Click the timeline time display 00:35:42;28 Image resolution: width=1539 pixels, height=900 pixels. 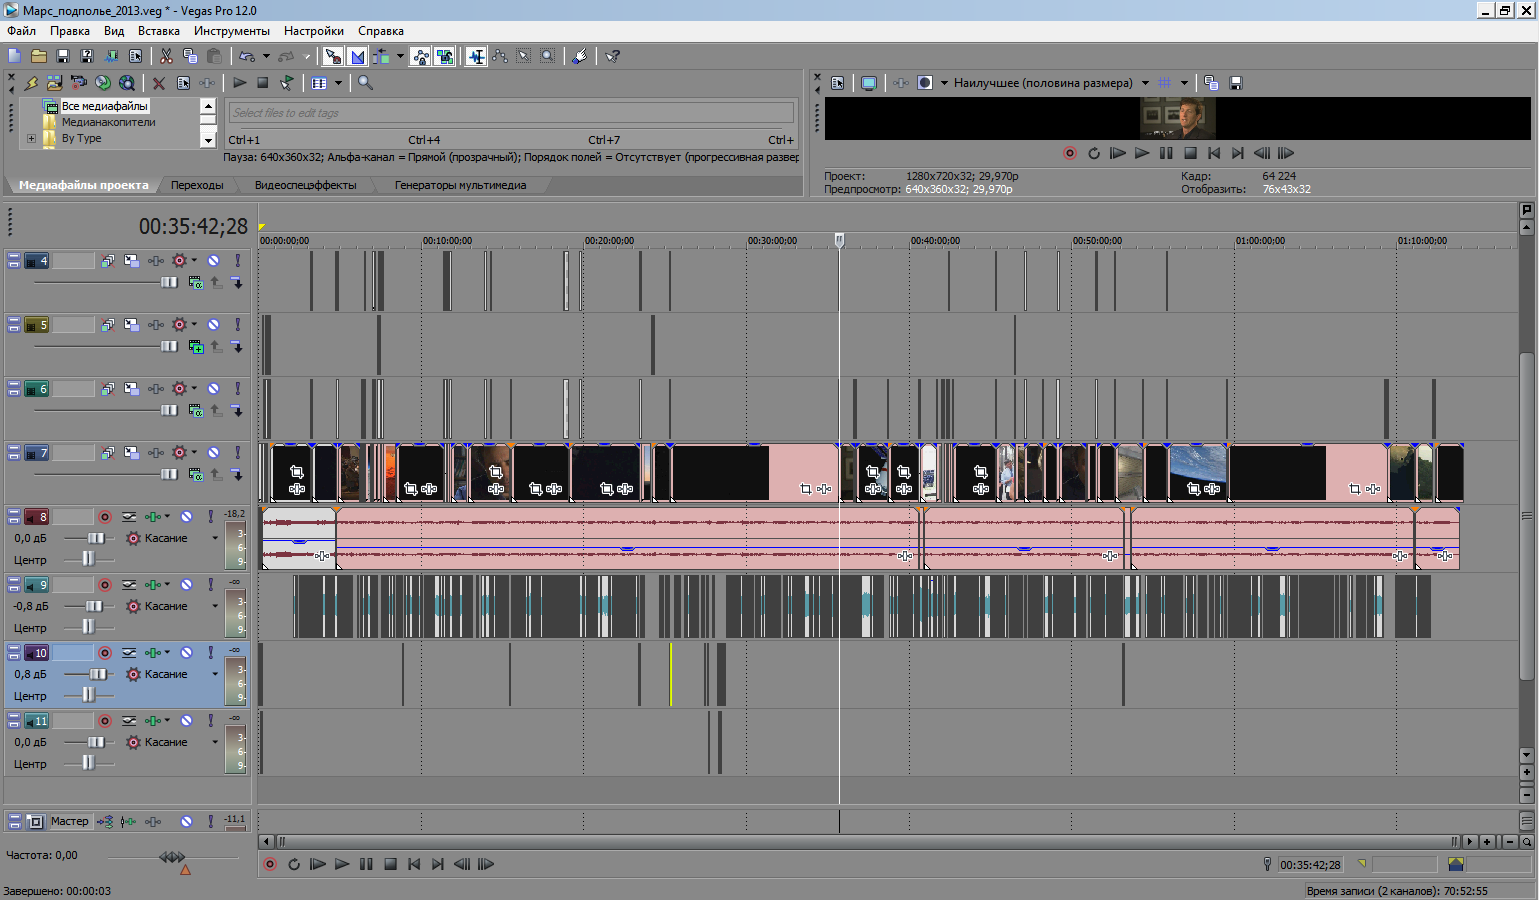[x=193, y=227]
